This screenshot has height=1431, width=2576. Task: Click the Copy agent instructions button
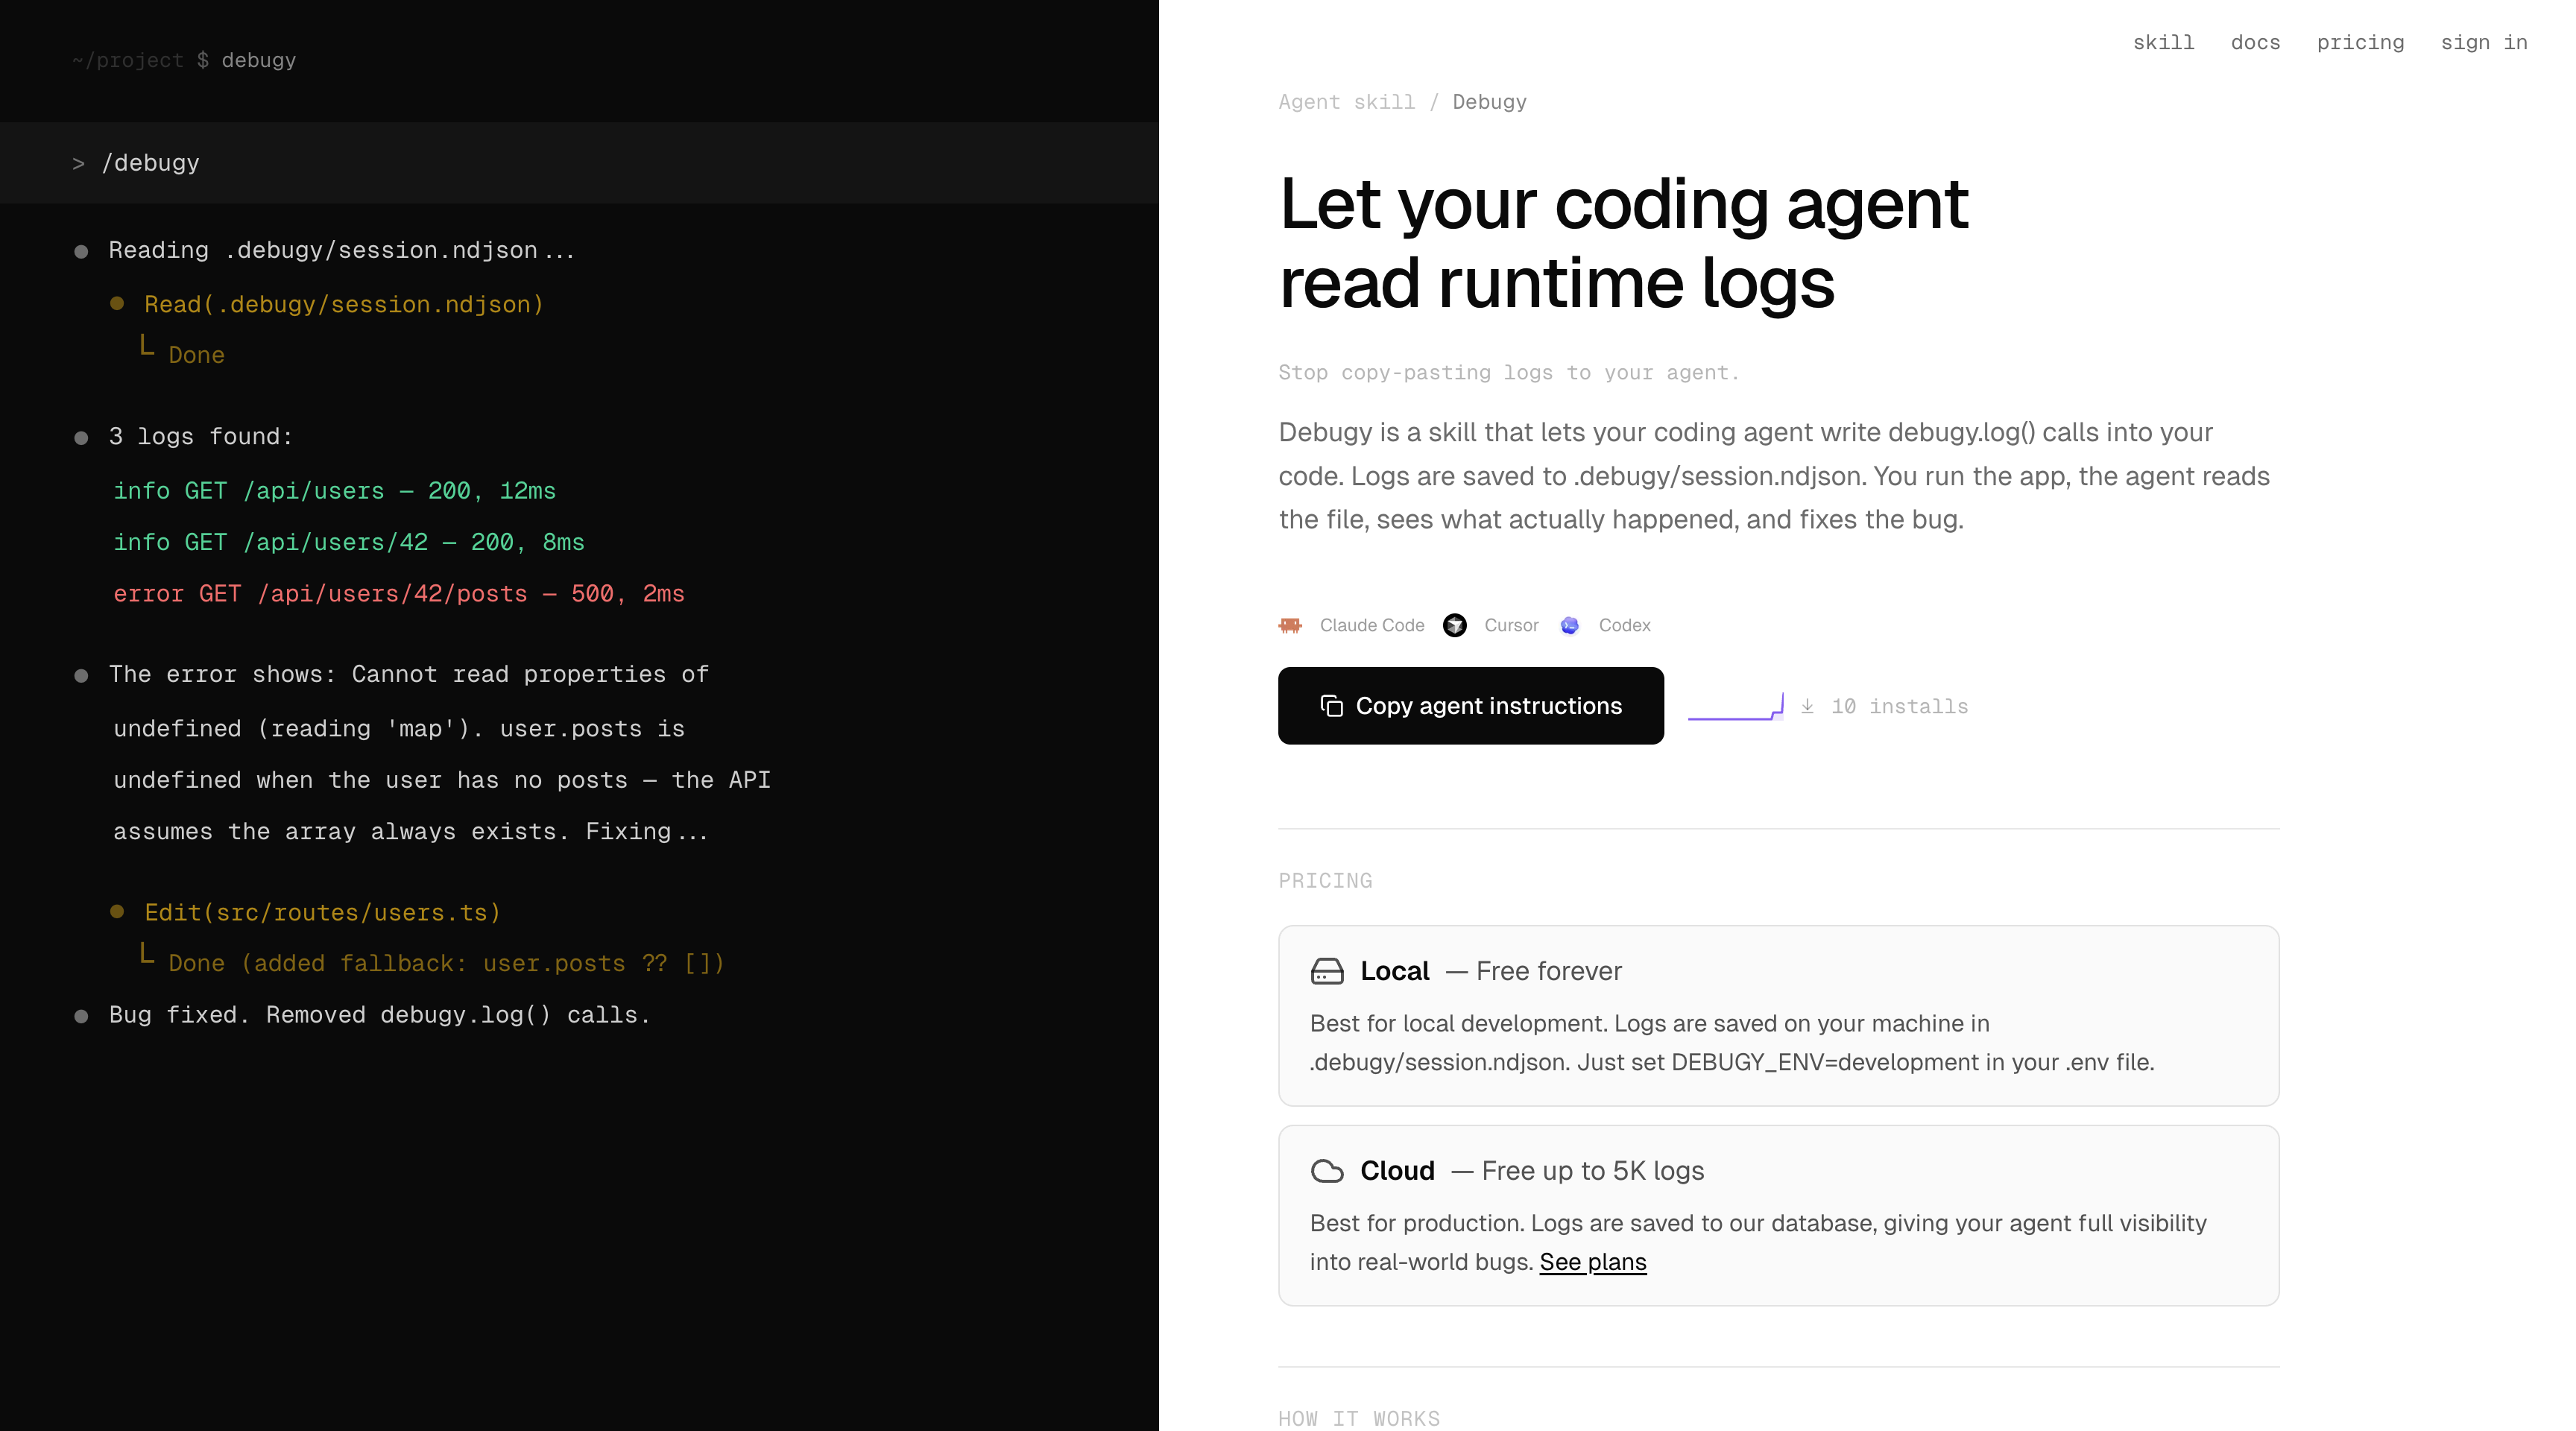(1471, 705)
